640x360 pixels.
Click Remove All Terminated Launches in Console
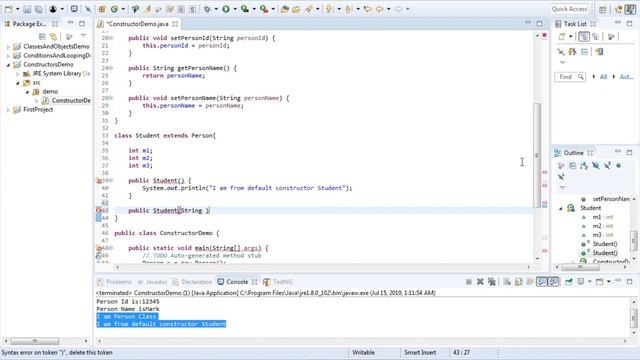coord(492,282)
